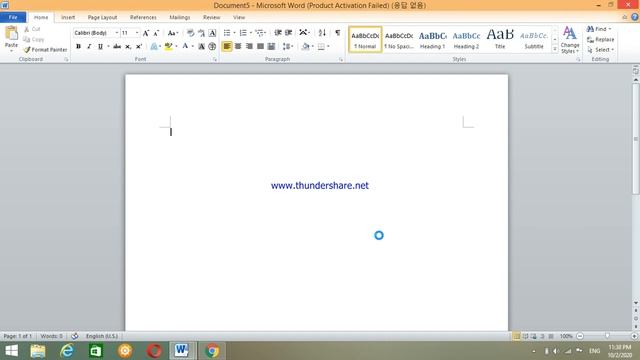Shrink font size with the small A icon
640x360 pixels.
click(156, 33)
